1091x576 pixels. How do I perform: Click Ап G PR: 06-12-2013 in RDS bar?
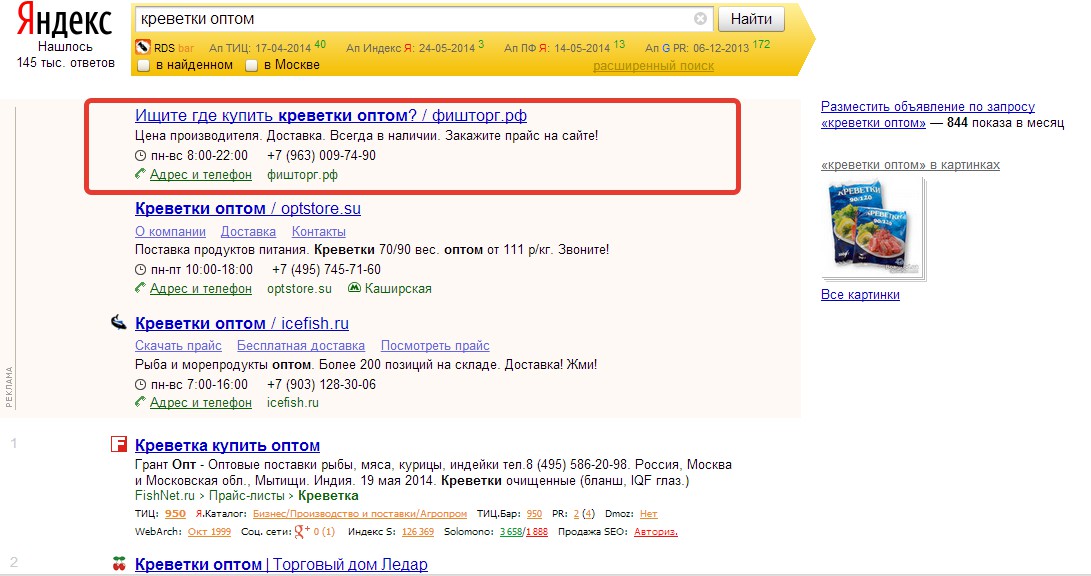click(696, 48)
